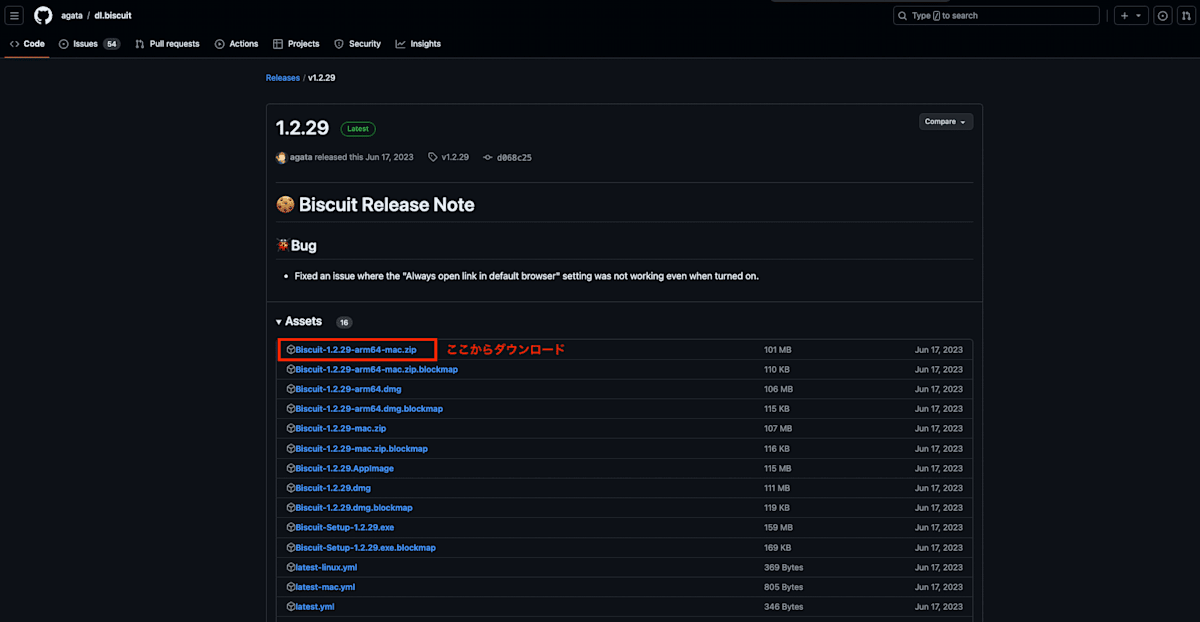Image resolution: width=1200 pixels, height=622 pixels.
Task: Open the hamburger navigation menu
Action: click(15, 16)
